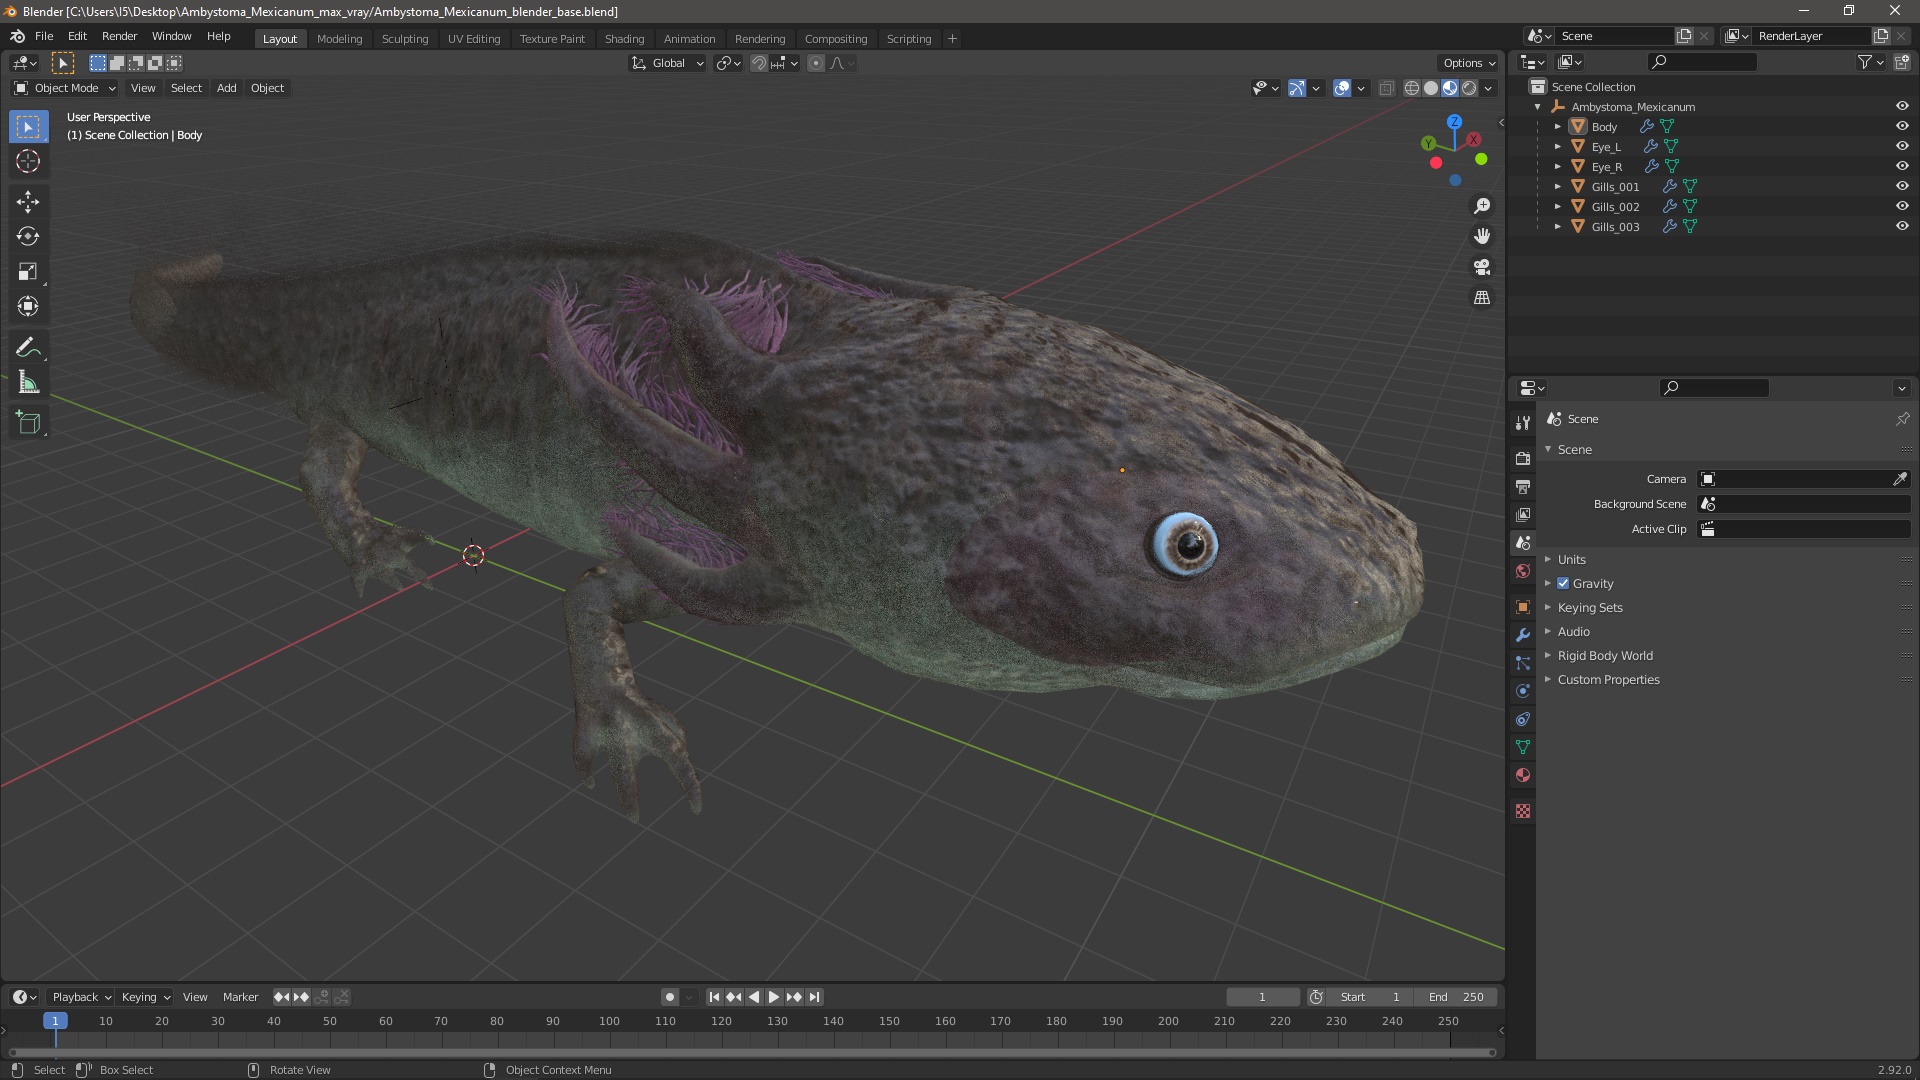The width and height of the screenshot is (1920, 1080).
Task: Open the View Layer properties tab
Action: [1522, 515]
